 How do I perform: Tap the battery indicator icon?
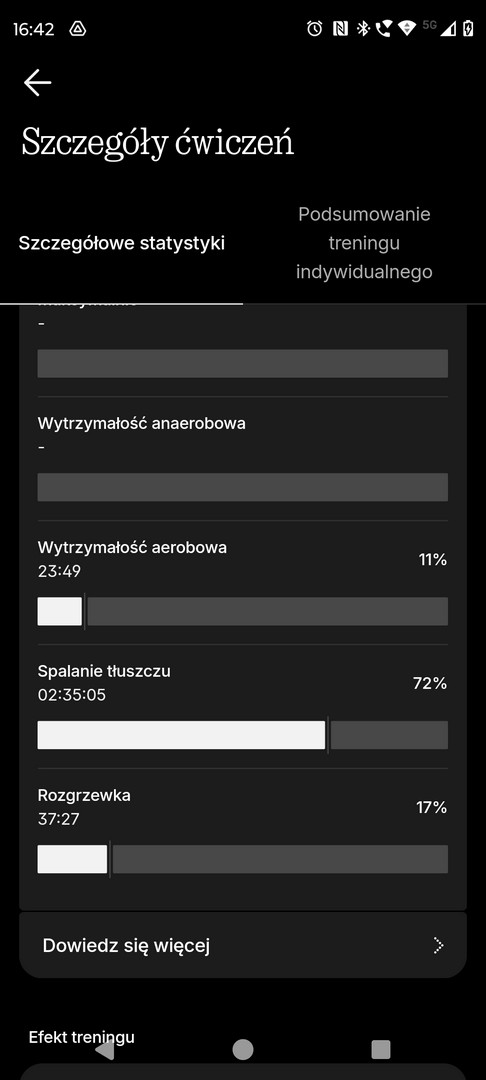pos(469,29)
